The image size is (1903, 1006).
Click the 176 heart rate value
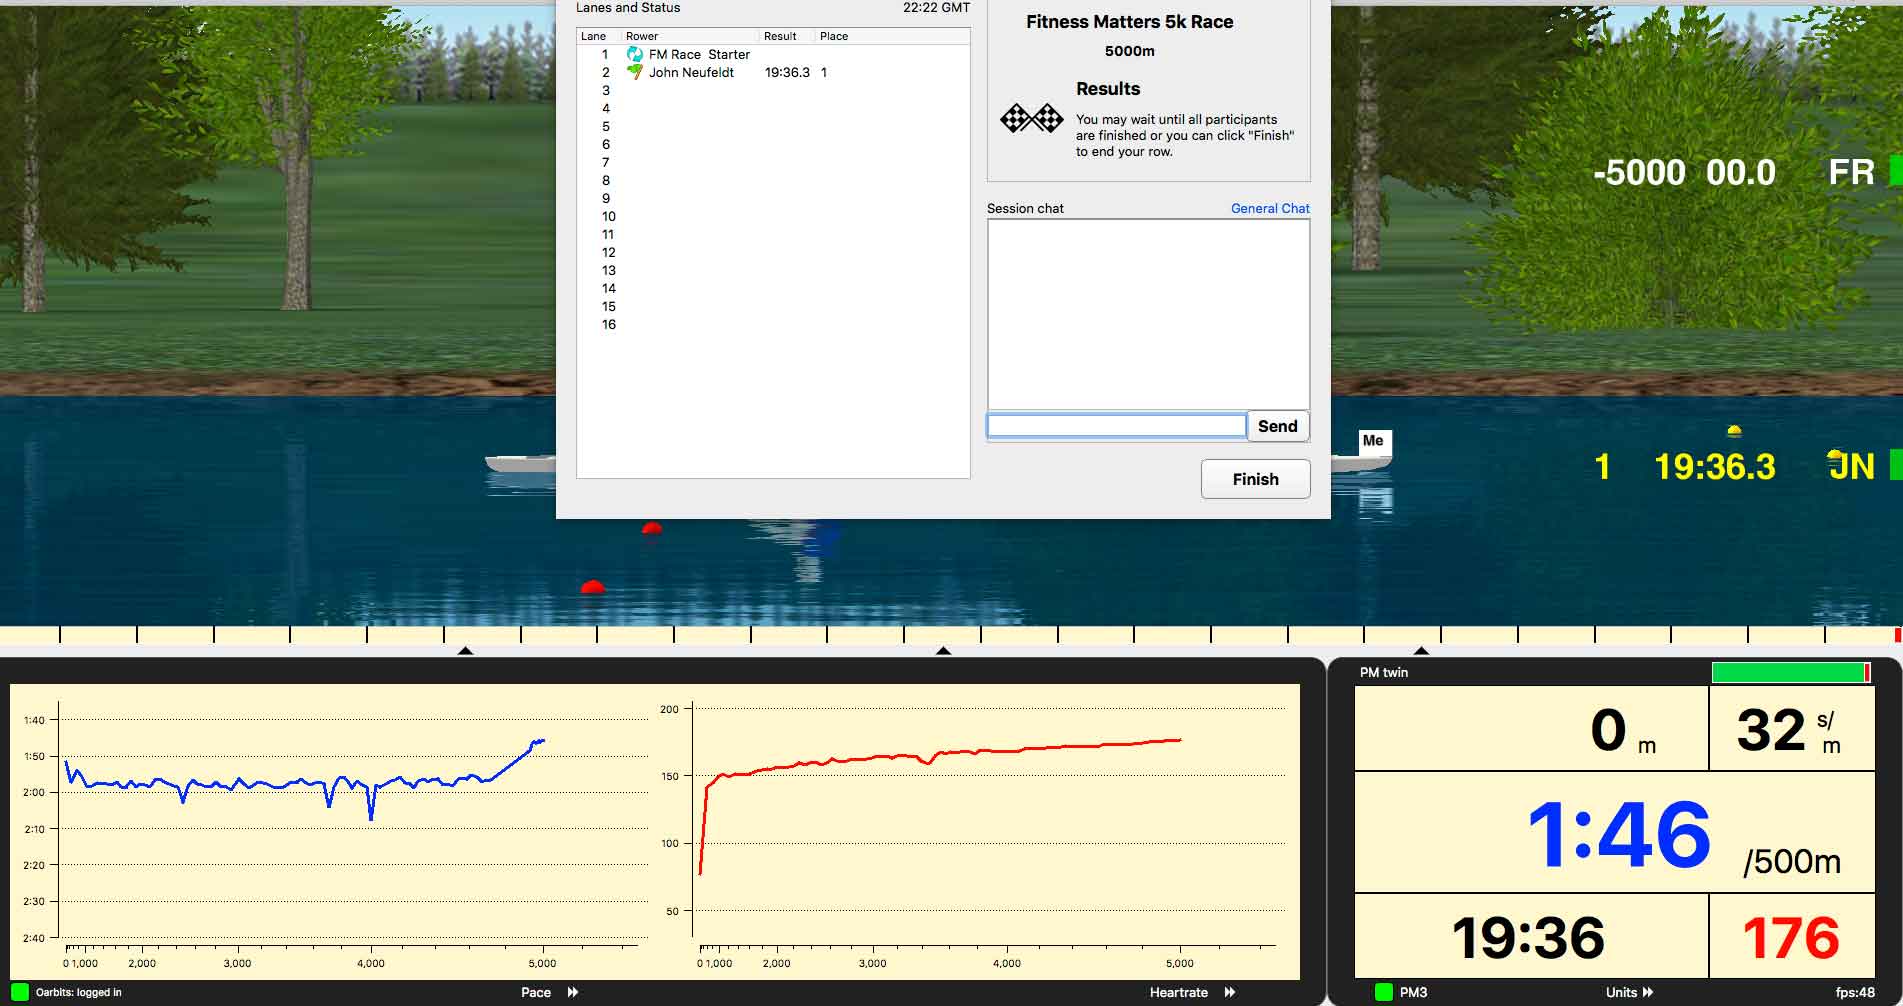(1790, 938)
